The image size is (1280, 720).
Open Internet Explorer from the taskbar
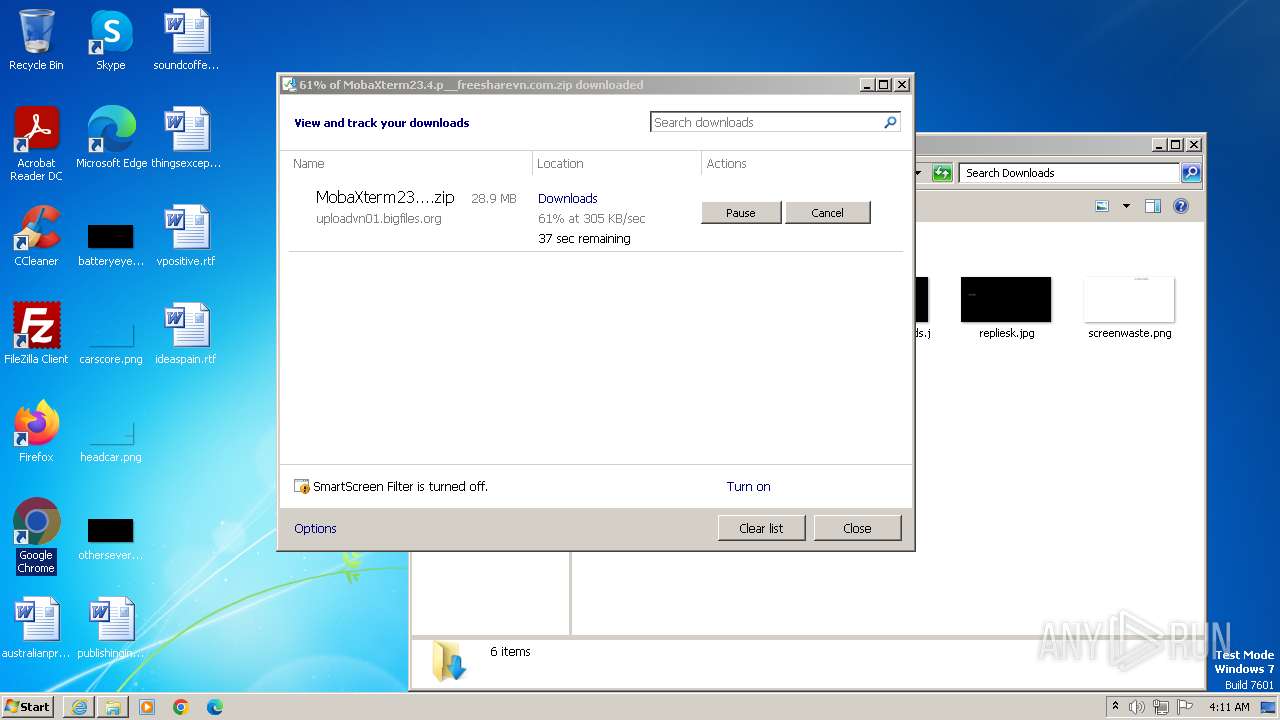click(79, 707)
